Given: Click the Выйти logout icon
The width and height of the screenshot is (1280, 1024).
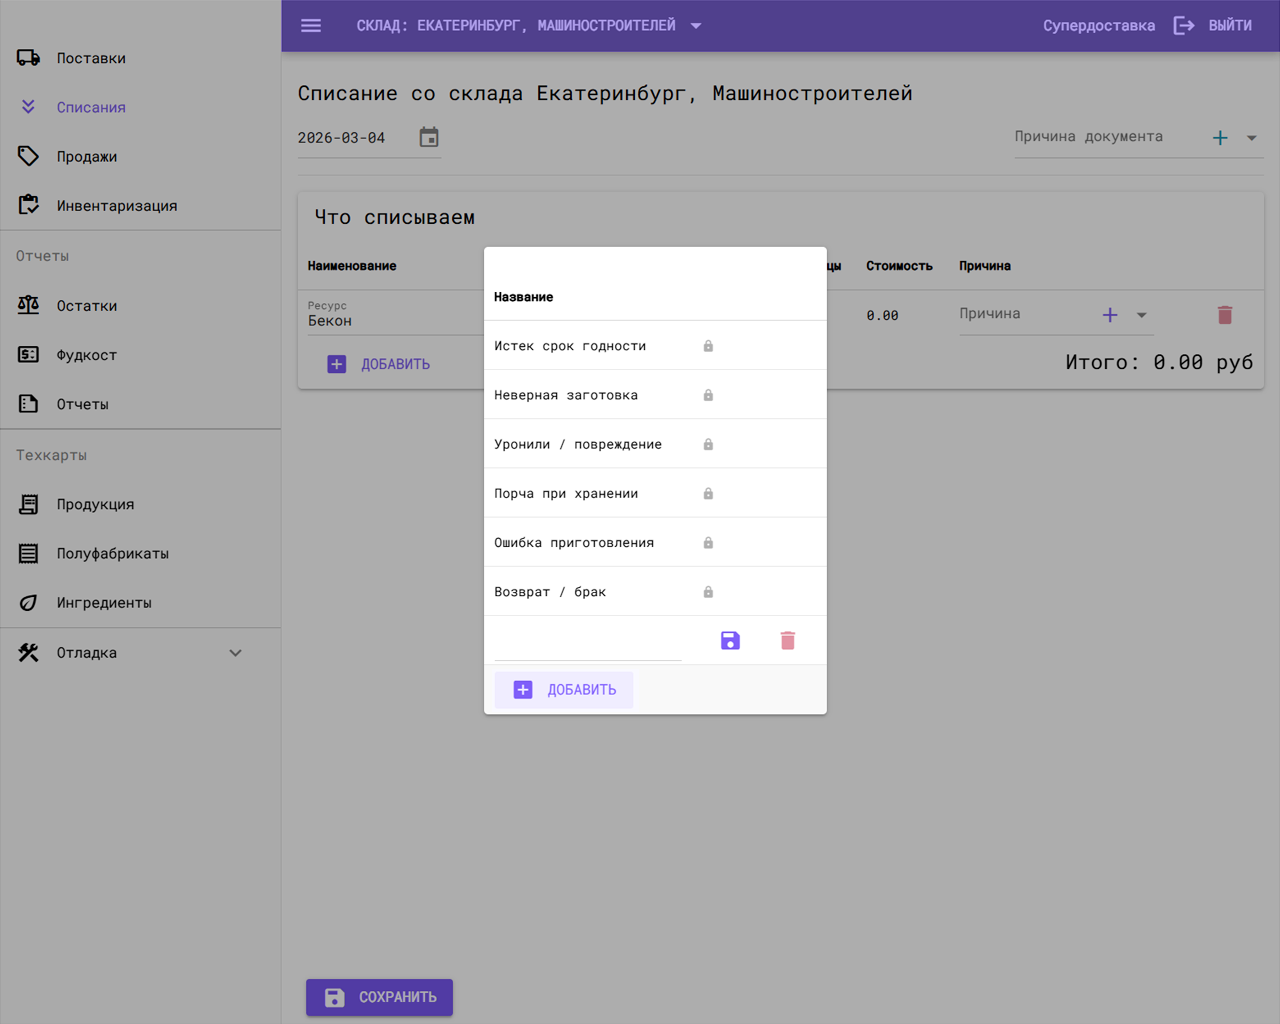Looking at the screenshot, I should point(1184,26).
